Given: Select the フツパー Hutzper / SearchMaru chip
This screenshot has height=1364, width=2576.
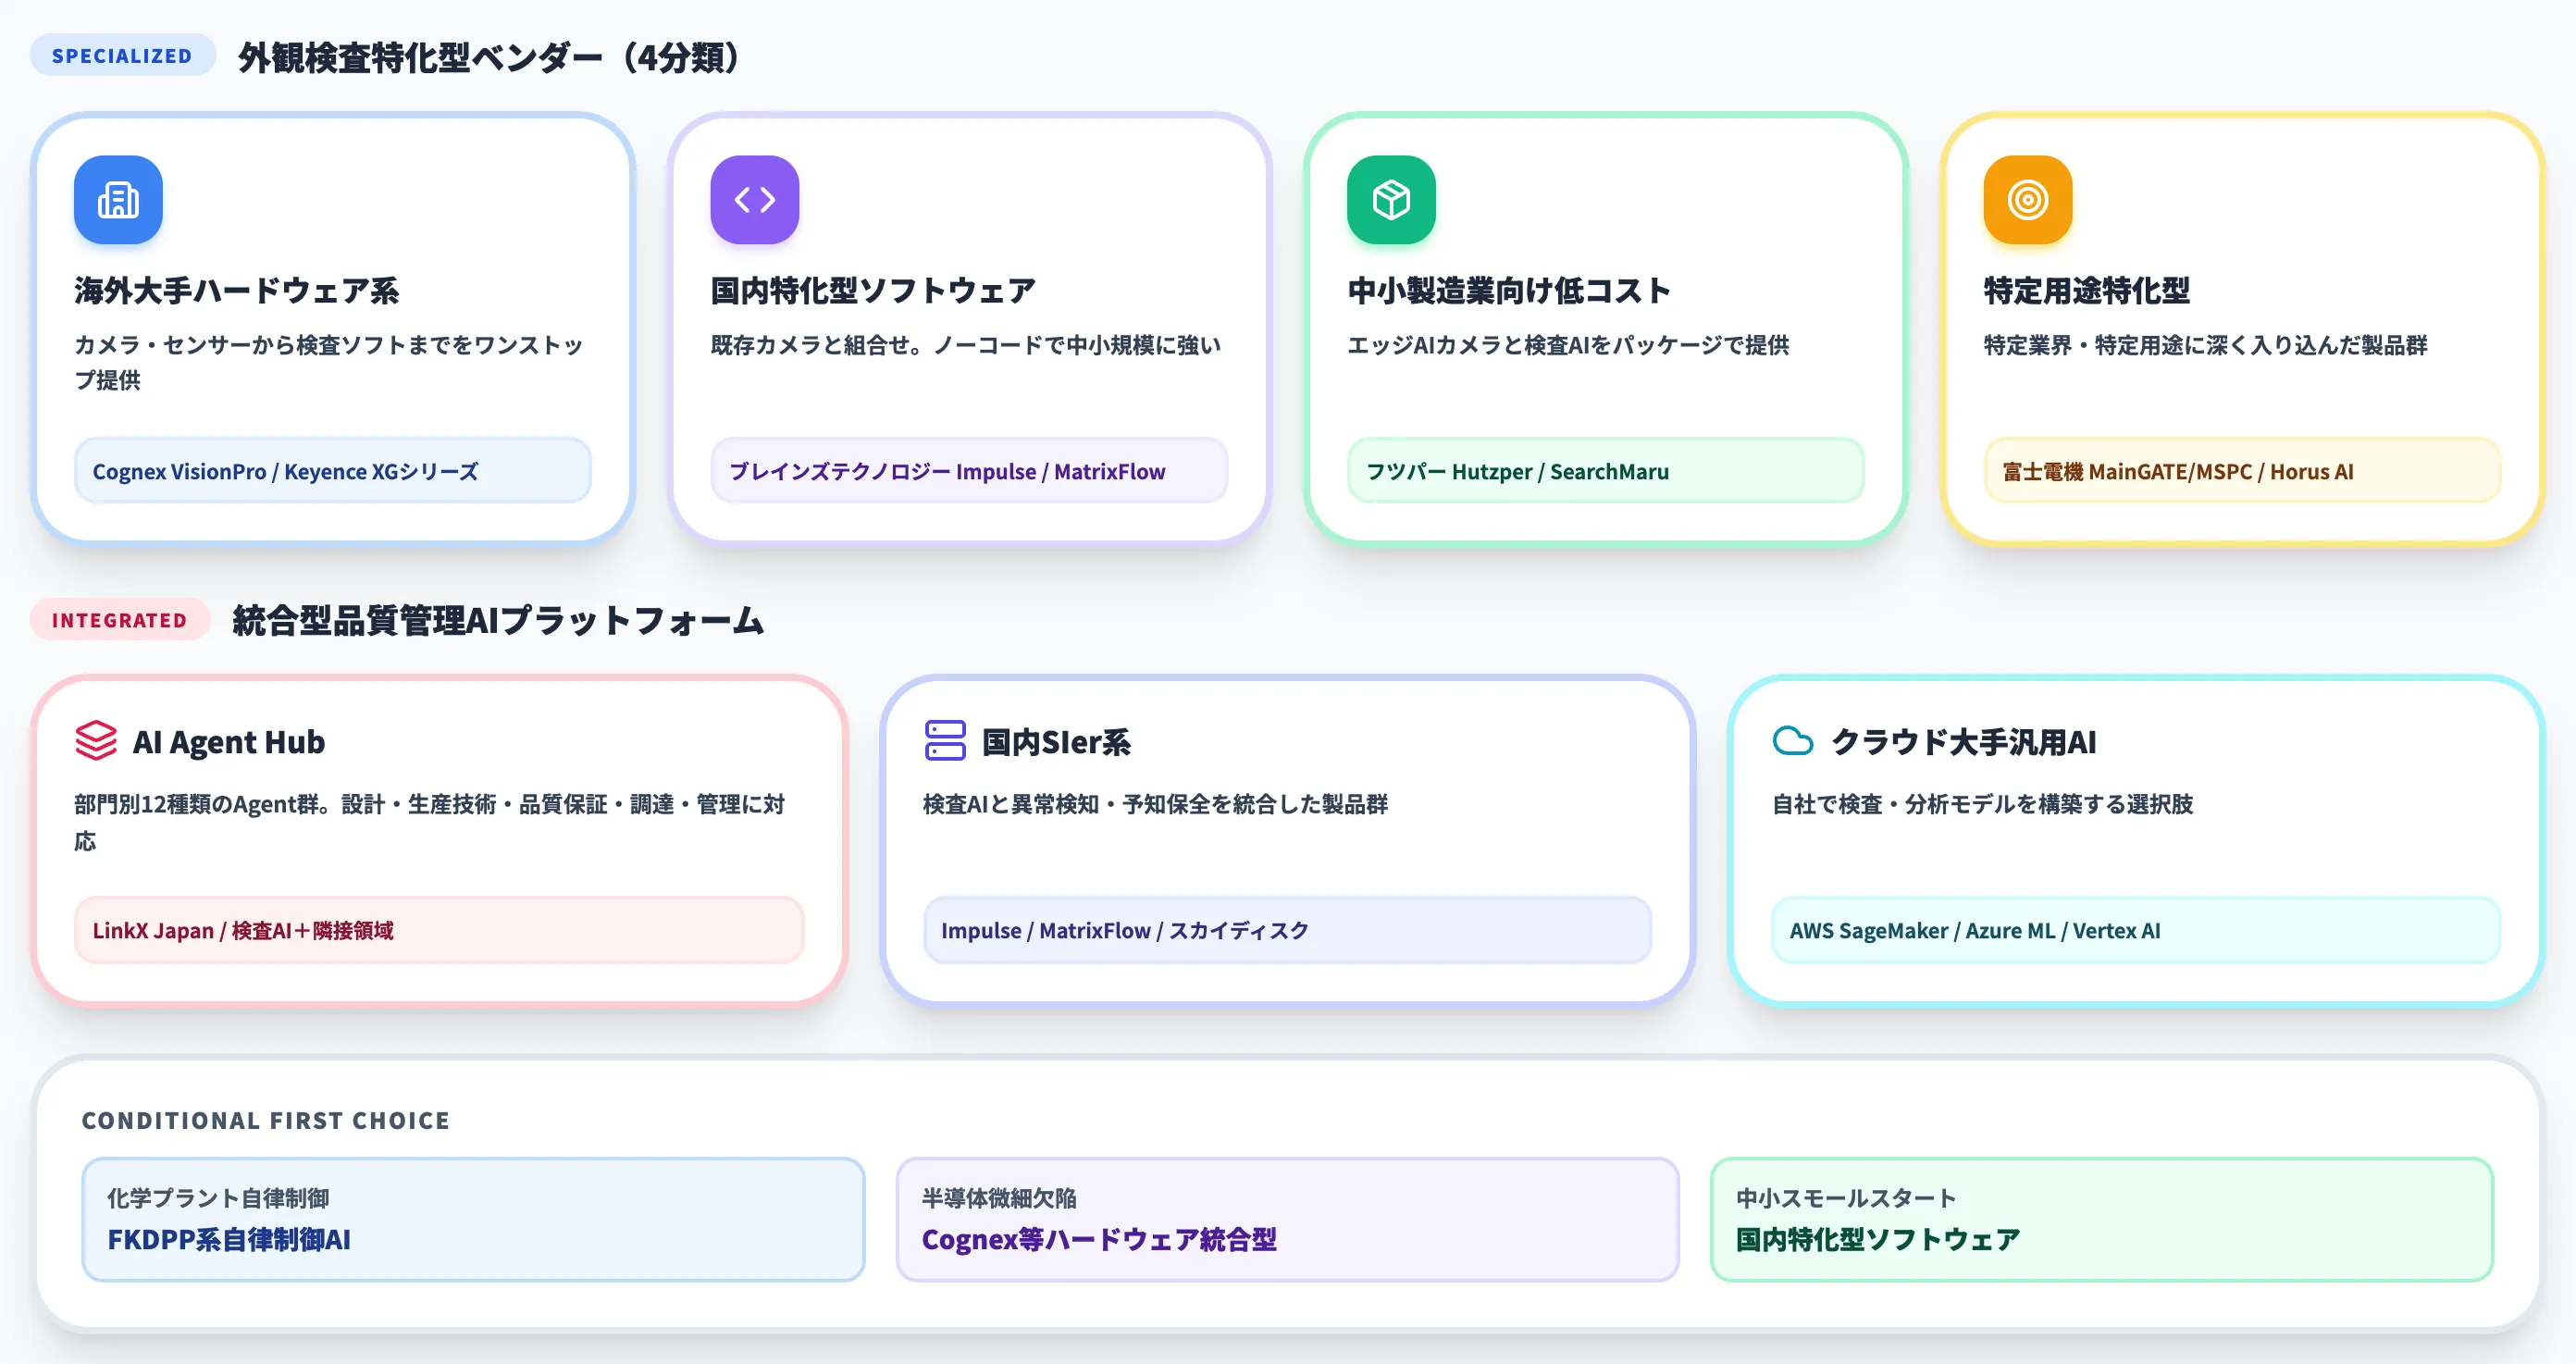Looking at the screenshot, I should pos(1605,471).
